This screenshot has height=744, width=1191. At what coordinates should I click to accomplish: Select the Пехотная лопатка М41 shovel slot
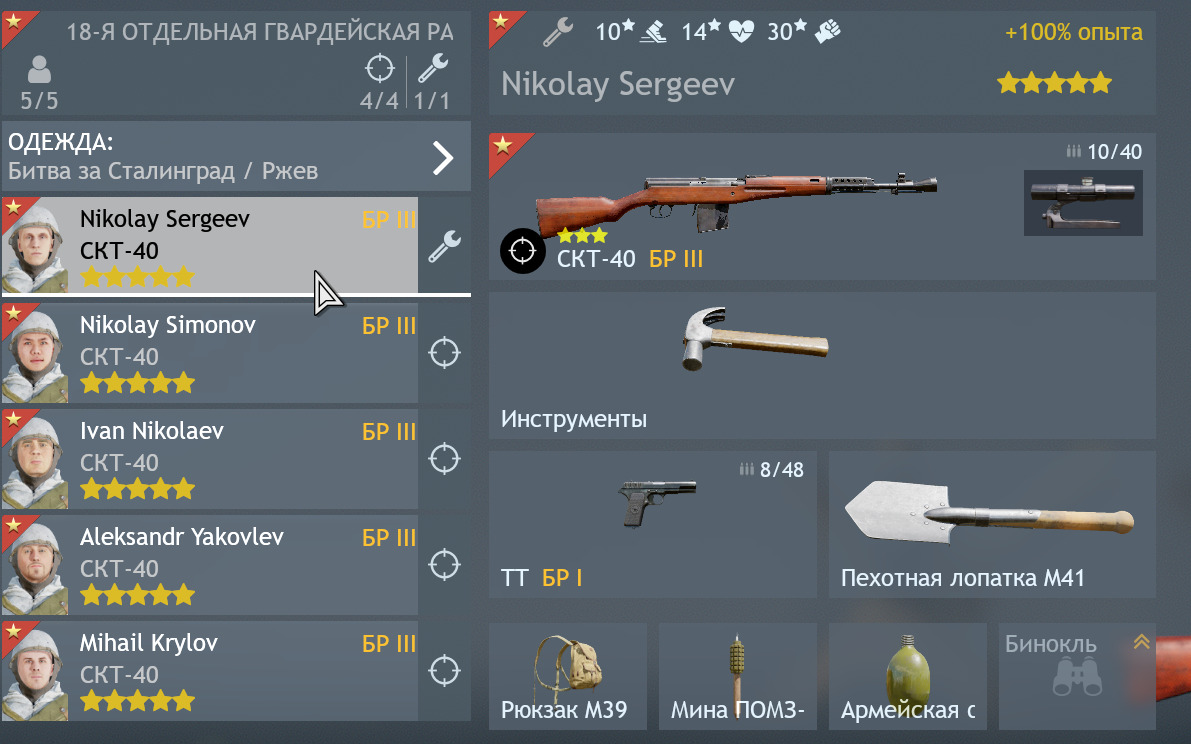click(x=992, y=524)
